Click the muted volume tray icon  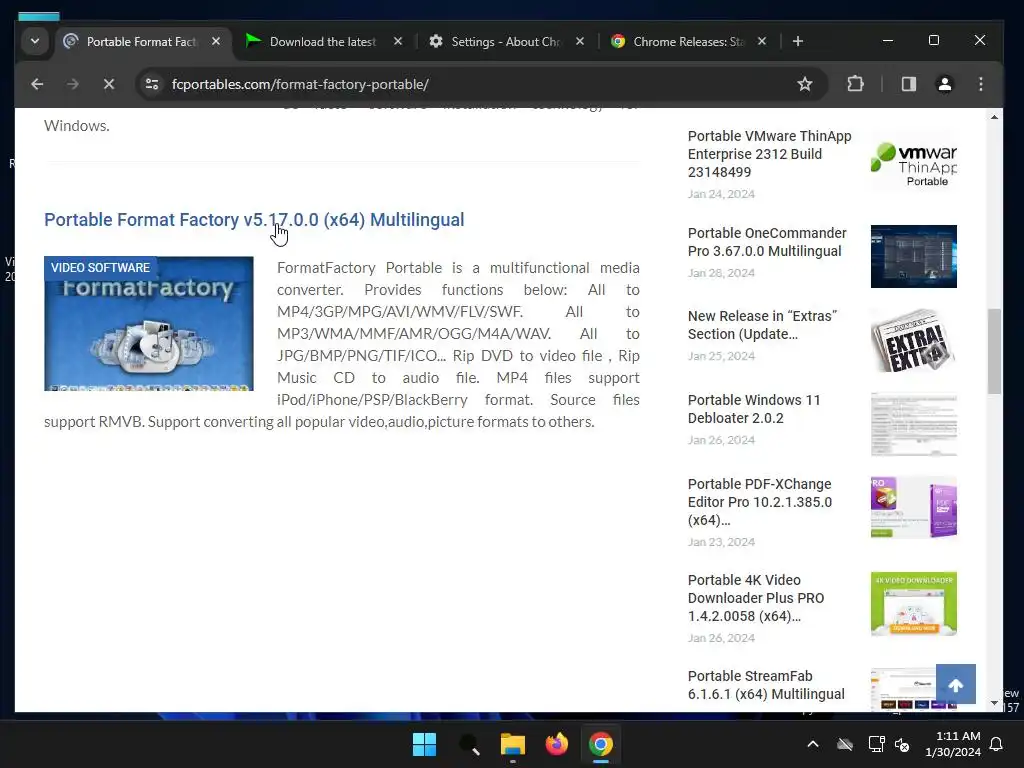[x=902, y=744]
